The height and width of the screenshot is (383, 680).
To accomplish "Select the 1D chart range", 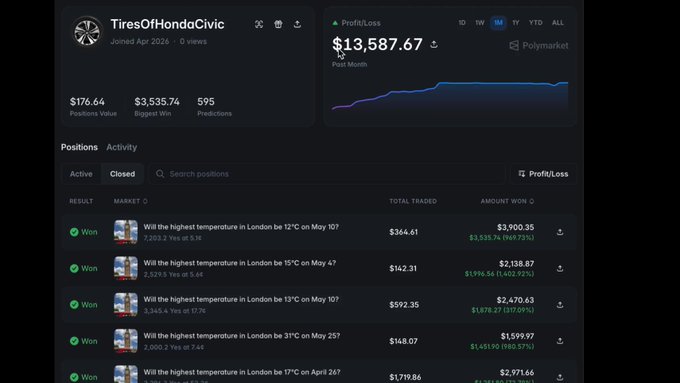I will pos(462,23).
